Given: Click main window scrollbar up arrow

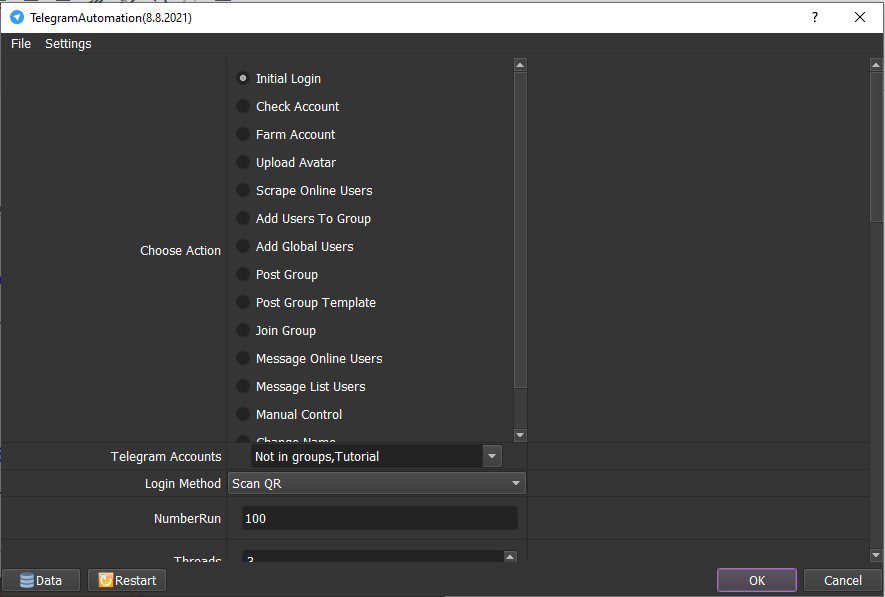Looking at the screenshot, I should 876,65.
